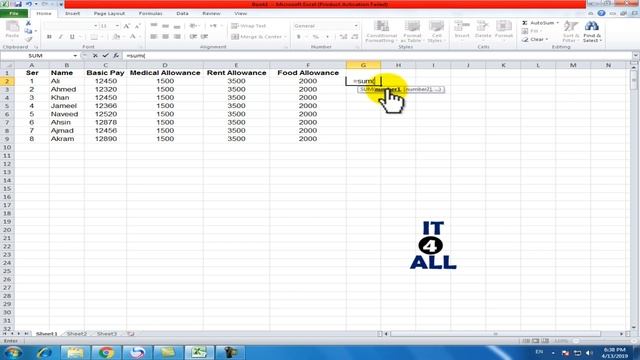This screenshot has height=360, width=640.
Task: Open the AutoSum dropdown arrow
Action: [558, 23]
